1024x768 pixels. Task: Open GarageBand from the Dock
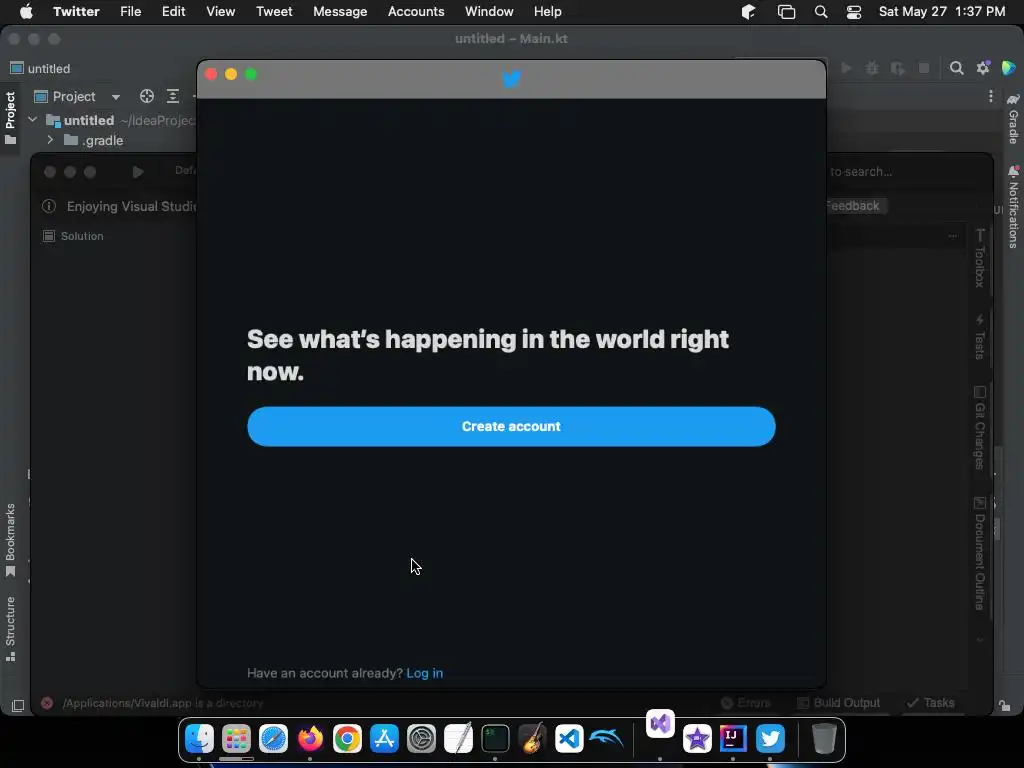pyautogui.click(x=532, y=739)
